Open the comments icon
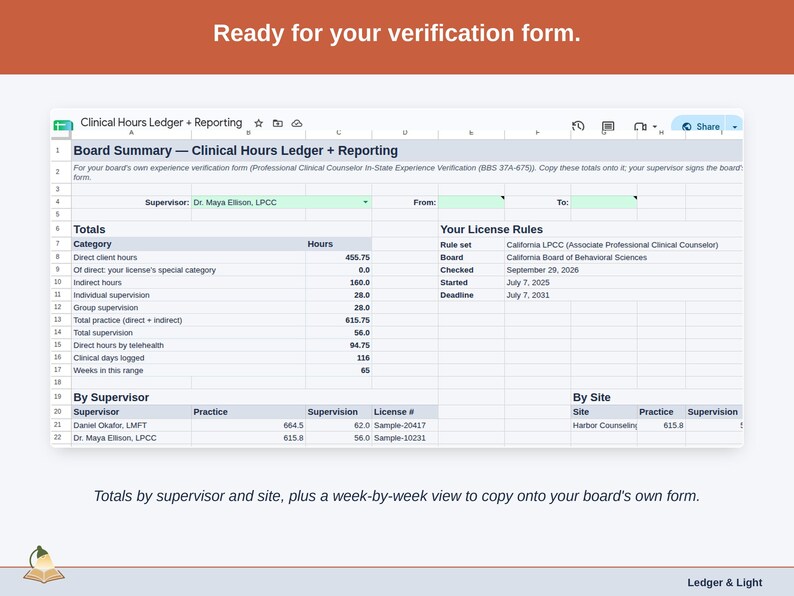794x596 pixels. coord(608,126)
